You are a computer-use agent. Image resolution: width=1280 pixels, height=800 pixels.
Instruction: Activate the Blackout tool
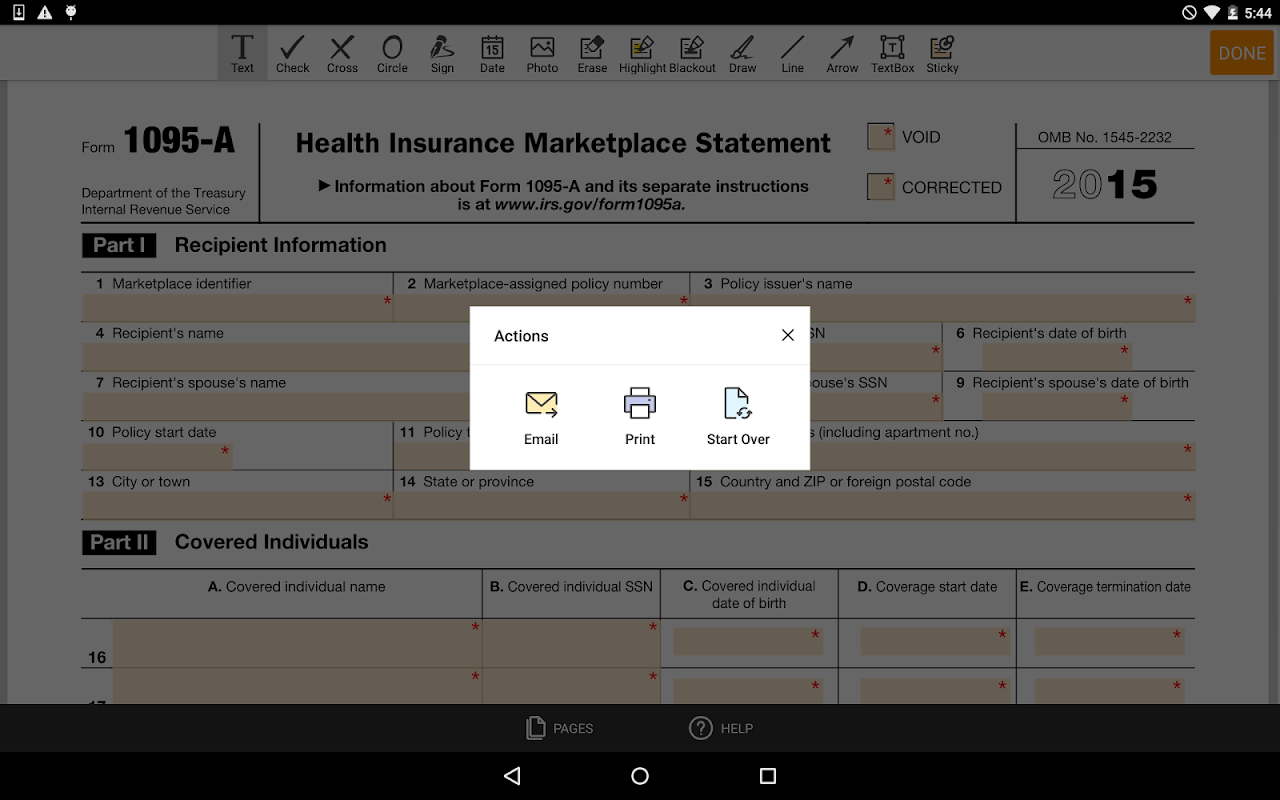(692, 53)
